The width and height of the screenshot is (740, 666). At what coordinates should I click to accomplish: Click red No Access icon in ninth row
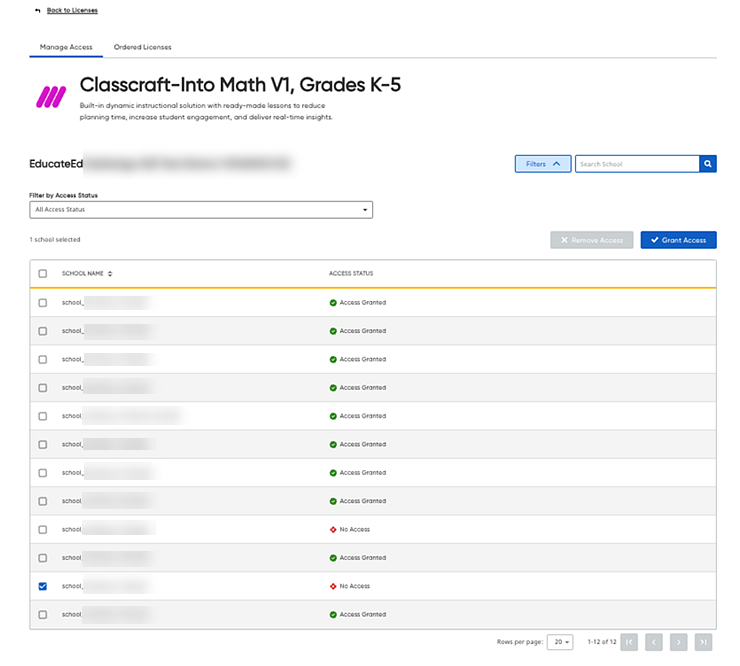click(x=333, y=530)
